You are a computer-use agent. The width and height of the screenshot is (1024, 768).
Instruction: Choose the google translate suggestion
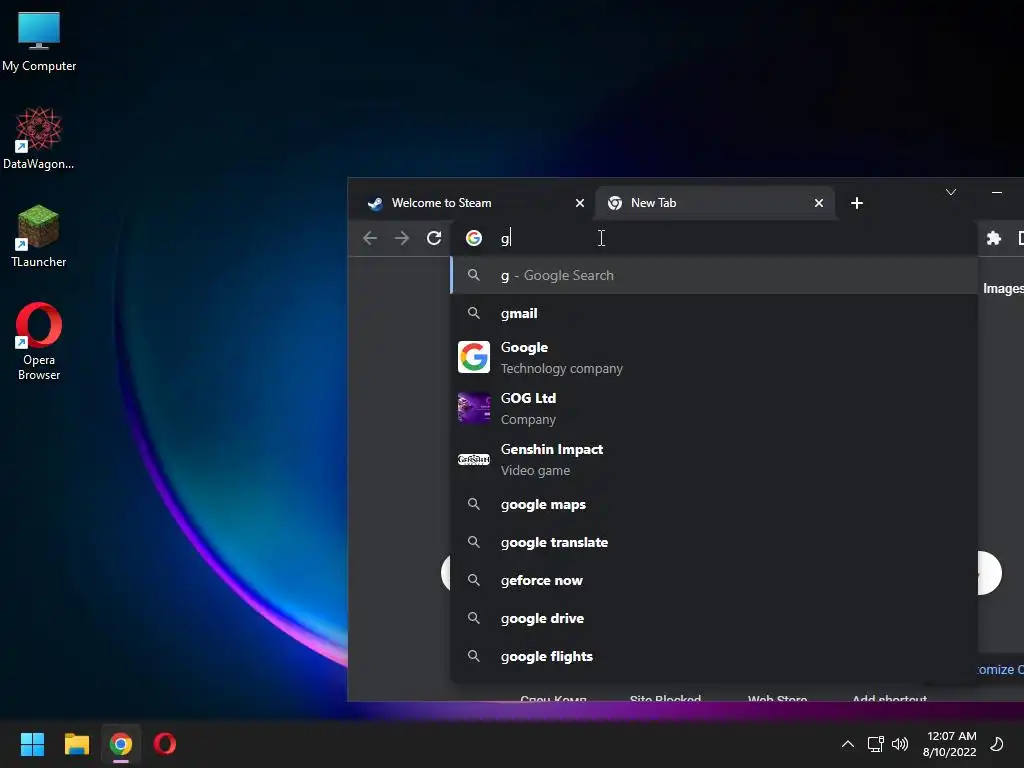(x=714, y=543)
